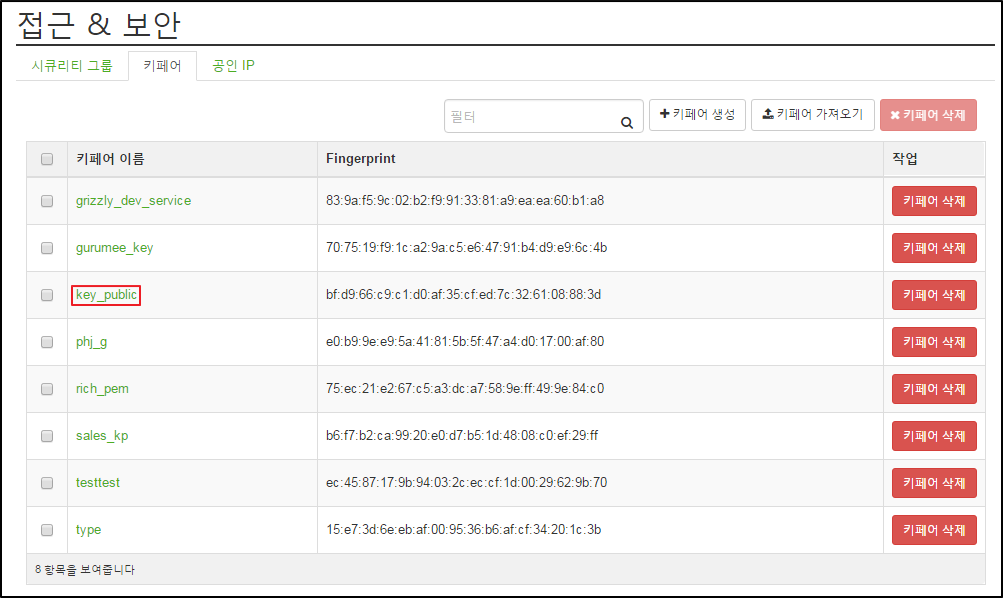Image resolution: width=1003 pixels, height=598 pixels.
Task: Delete the phj_g keypair via row button
Action: coord(934,342)
